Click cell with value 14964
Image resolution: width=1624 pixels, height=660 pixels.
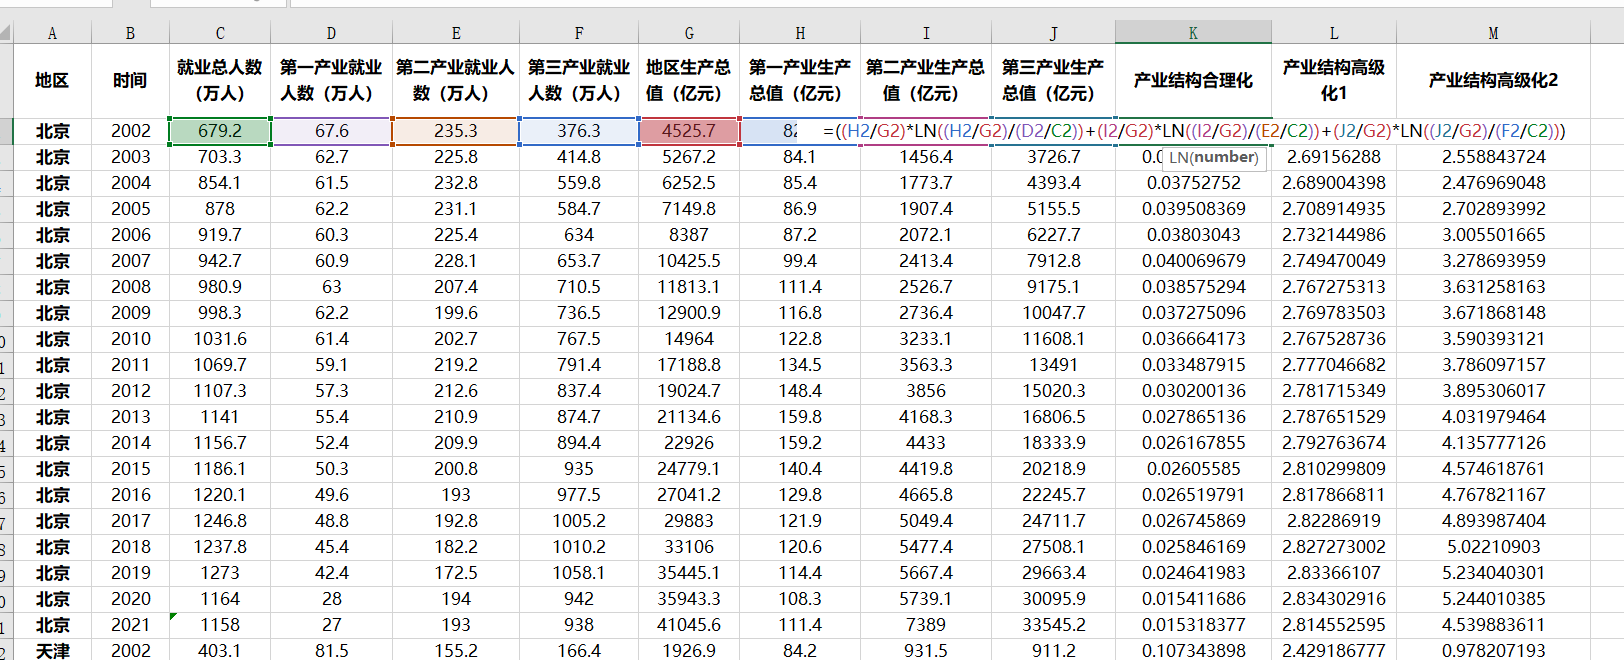[689, 339]
